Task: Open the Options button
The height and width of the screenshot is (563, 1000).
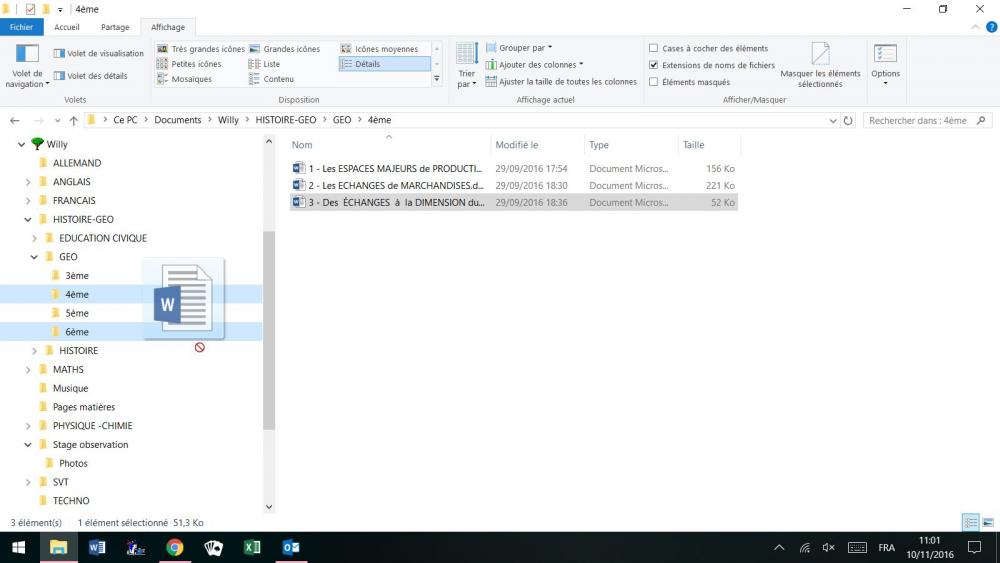Action: (x=885, y=64)
